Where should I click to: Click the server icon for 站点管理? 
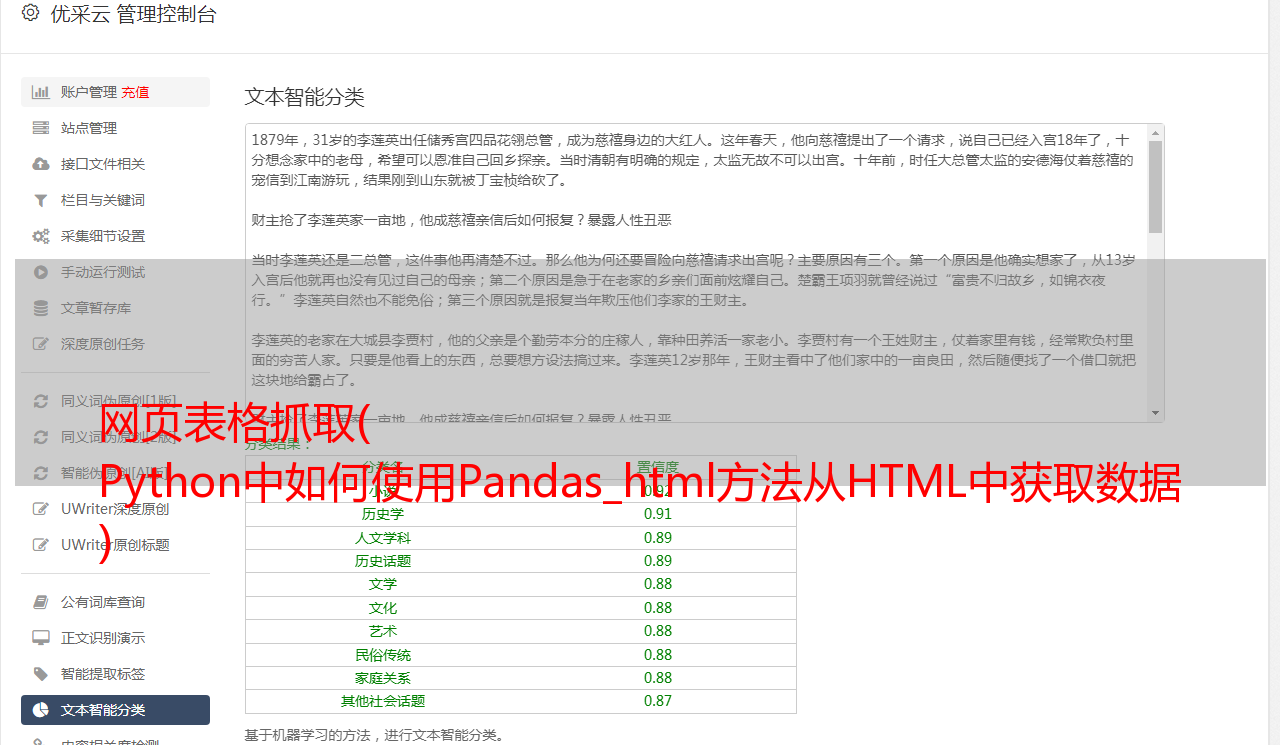[x=40, y=128]
